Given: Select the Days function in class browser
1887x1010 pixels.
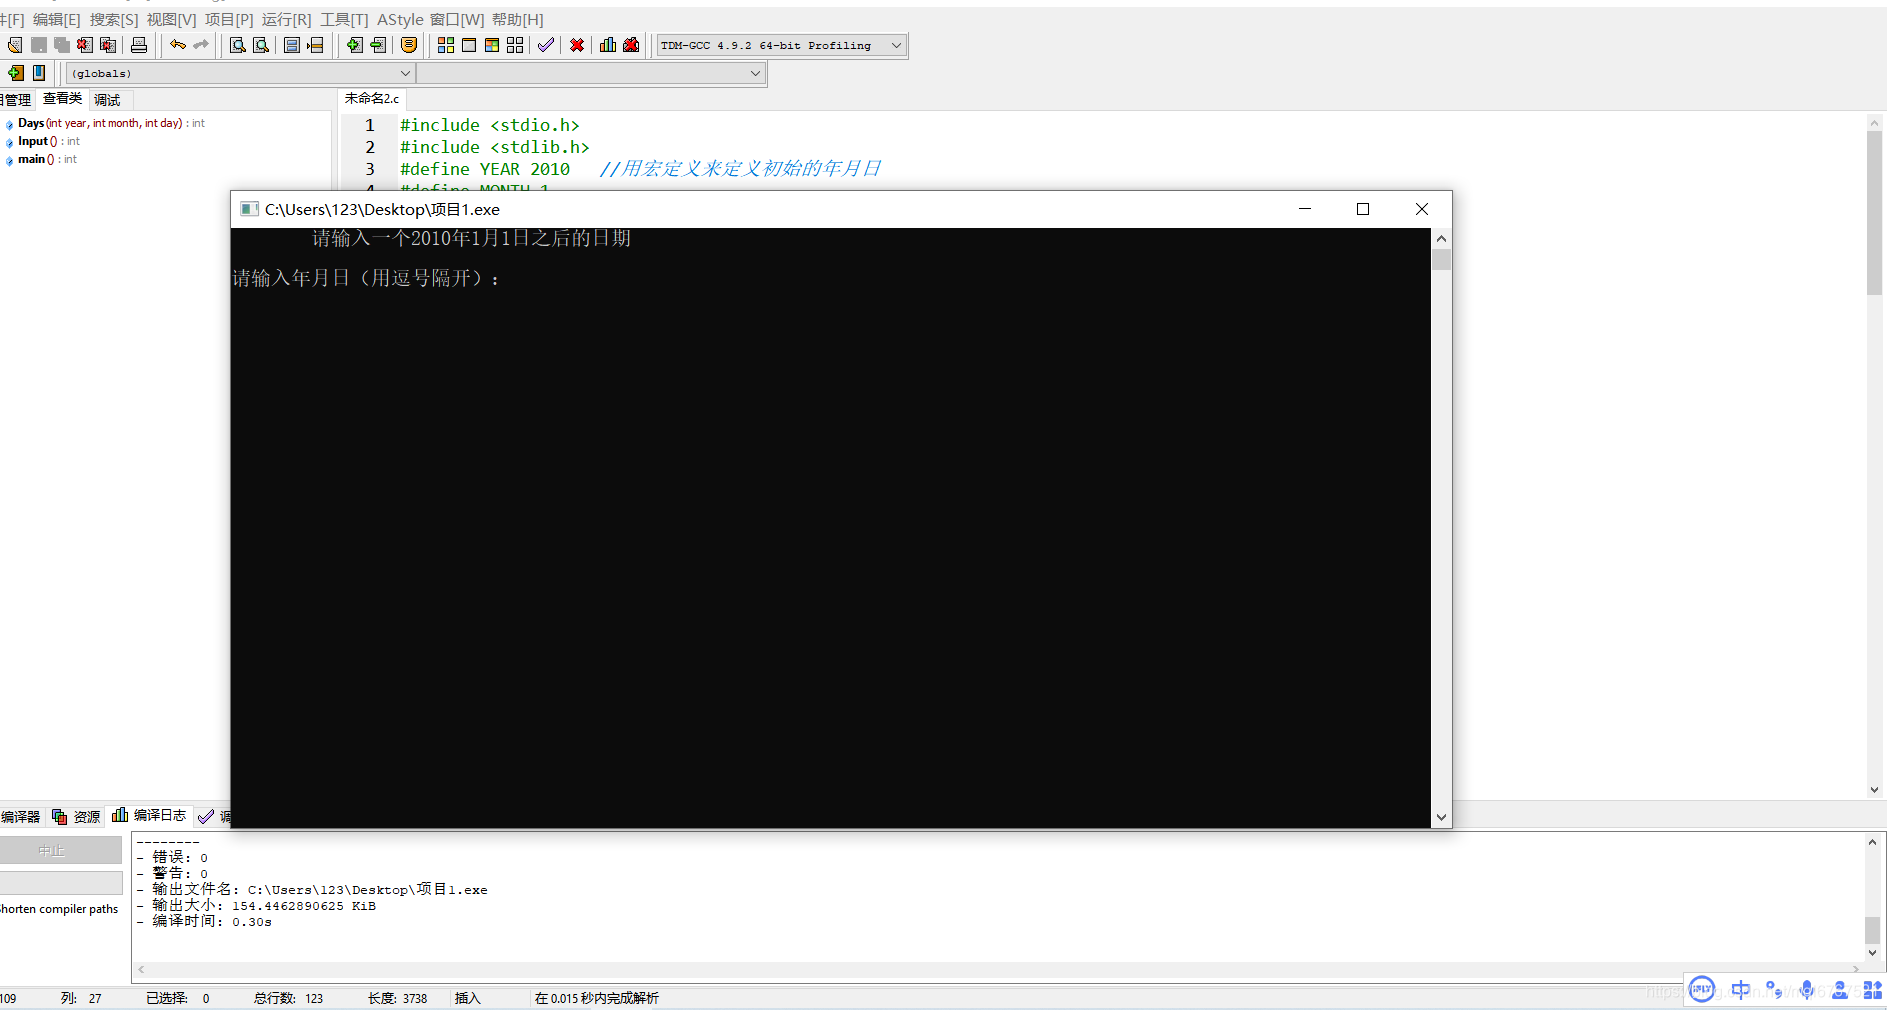Looking at the screenshot, I should (110, 123).
